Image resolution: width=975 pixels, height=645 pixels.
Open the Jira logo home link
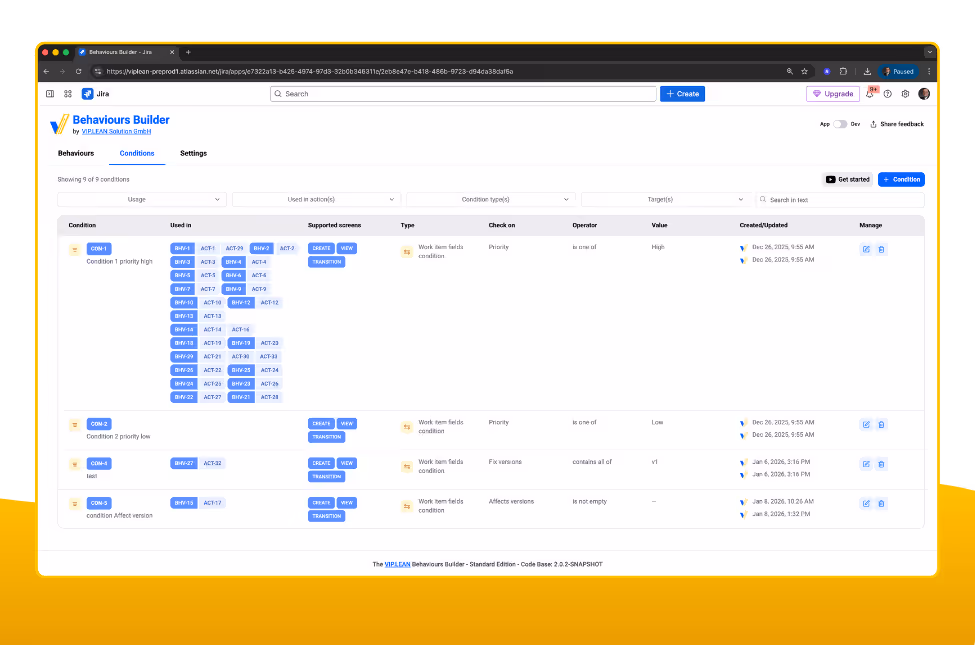pos(96,94)
